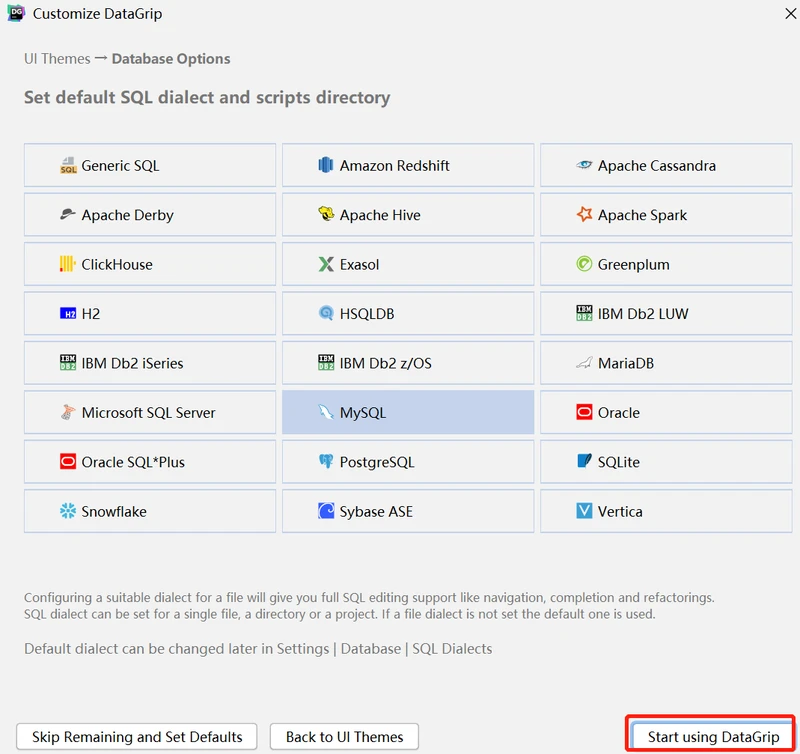Select the Oracle red icon
The image size is (800, 754).
coord(584,412)
